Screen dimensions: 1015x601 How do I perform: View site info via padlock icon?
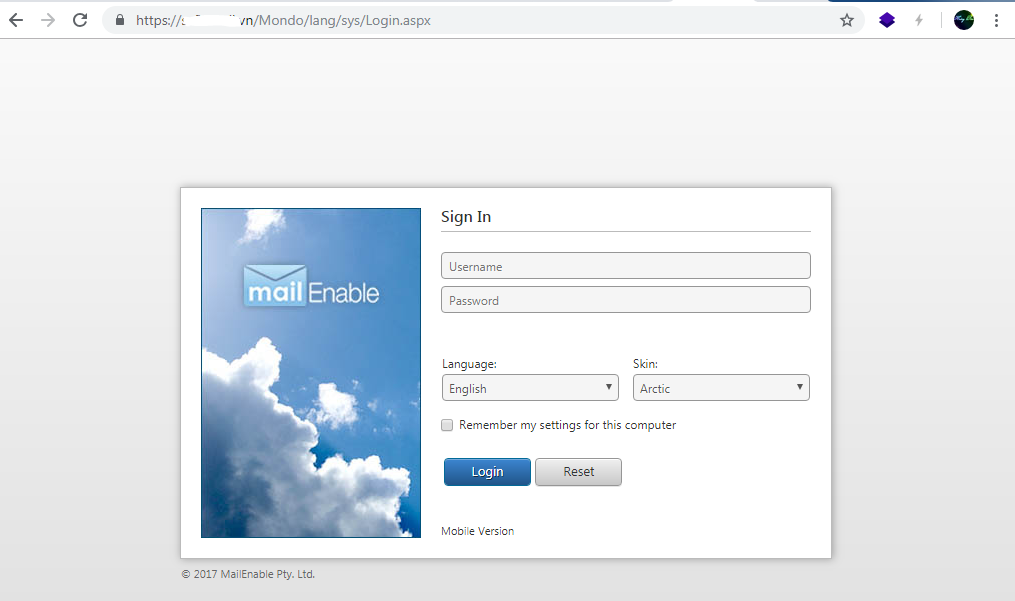[120, 20]
